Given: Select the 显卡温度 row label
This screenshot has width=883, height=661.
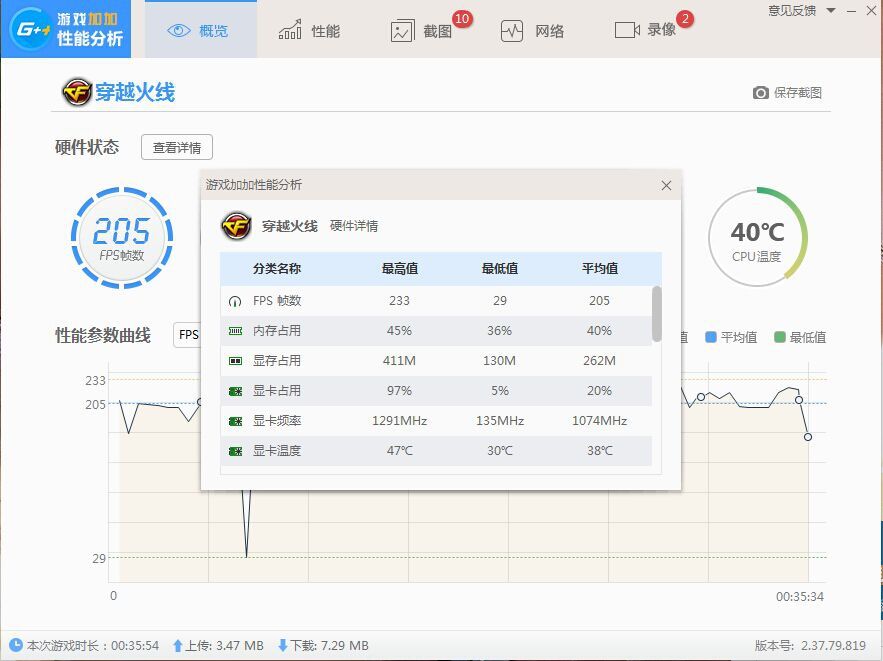Looking at the screenshot, I should [x=277, y=450].
